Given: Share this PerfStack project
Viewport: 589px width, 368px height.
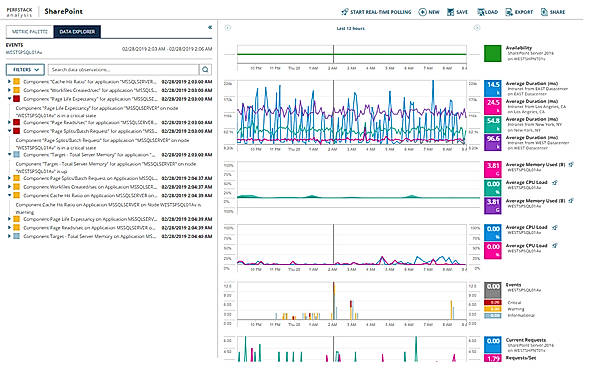Looking at the screenshot, I should [x=553, y=12].
